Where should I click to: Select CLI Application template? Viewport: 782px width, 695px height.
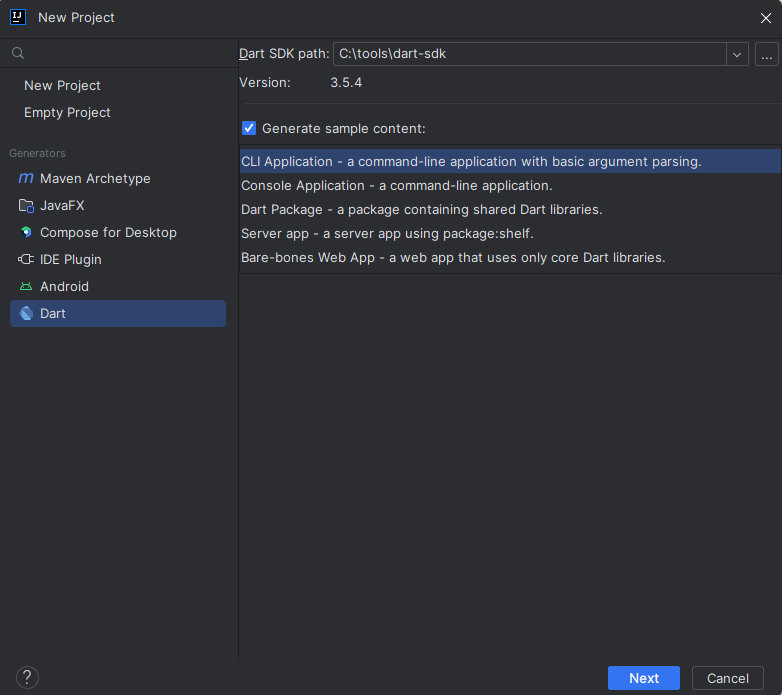[x=510, y=161]
